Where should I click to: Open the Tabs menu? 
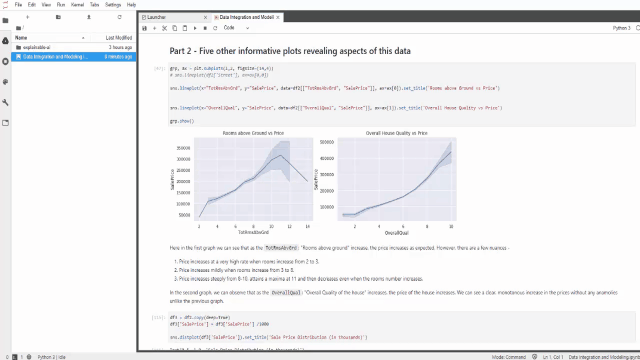[94, 5]
